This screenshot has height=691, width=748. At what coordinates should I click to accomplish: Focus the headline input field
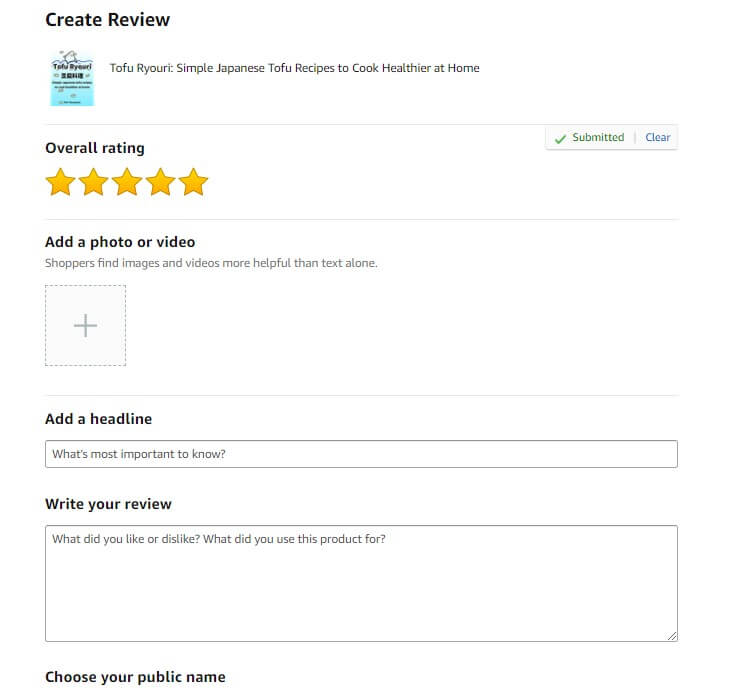[x=361, y=454]
